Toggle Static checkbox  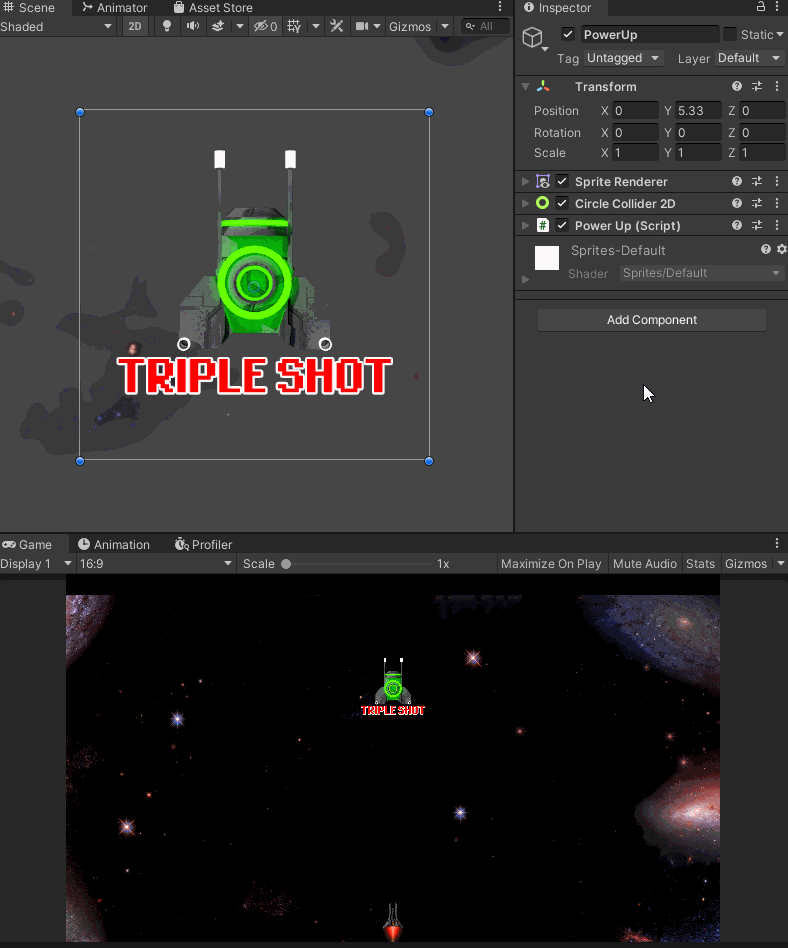coord(730,34)
